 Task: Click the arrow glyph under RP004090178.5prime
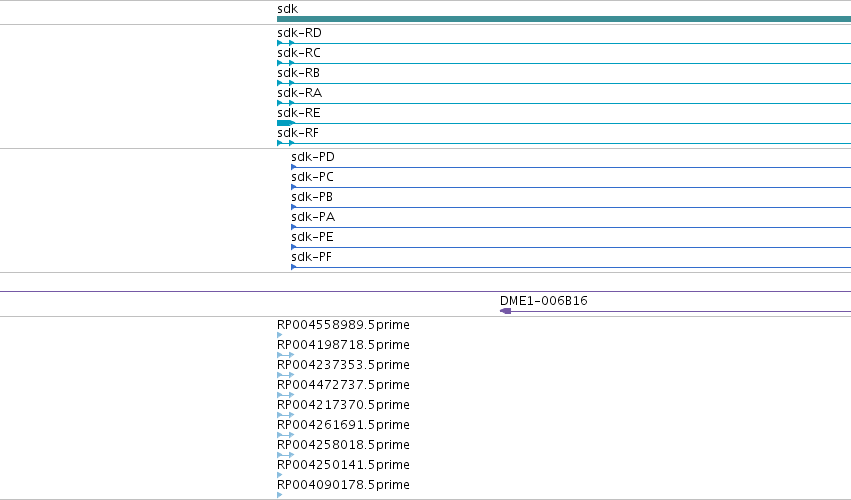point(280,495)
